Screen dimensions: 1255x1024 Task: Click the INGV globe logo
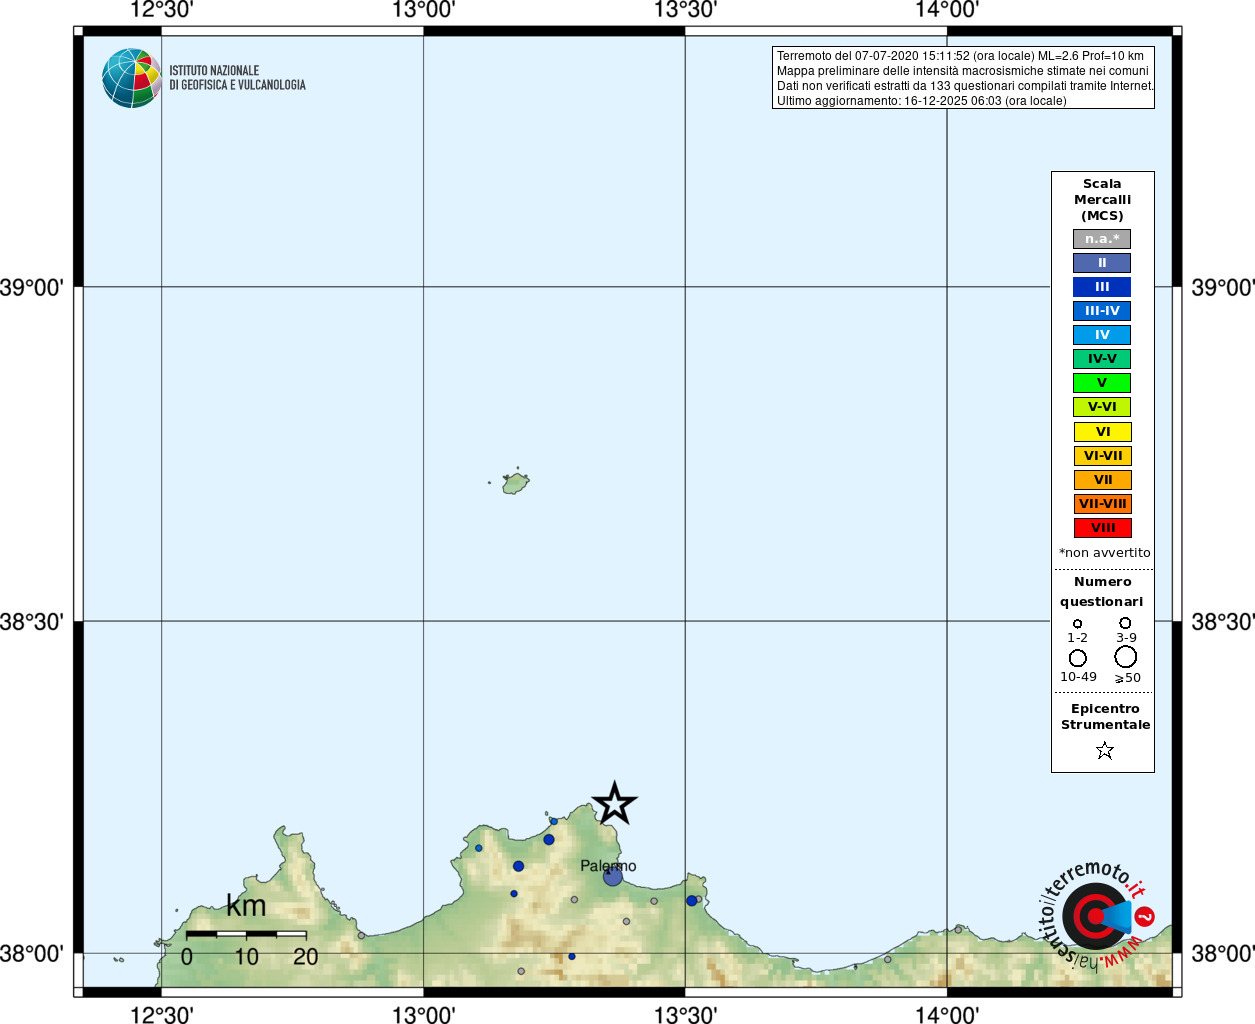[132, 78]
